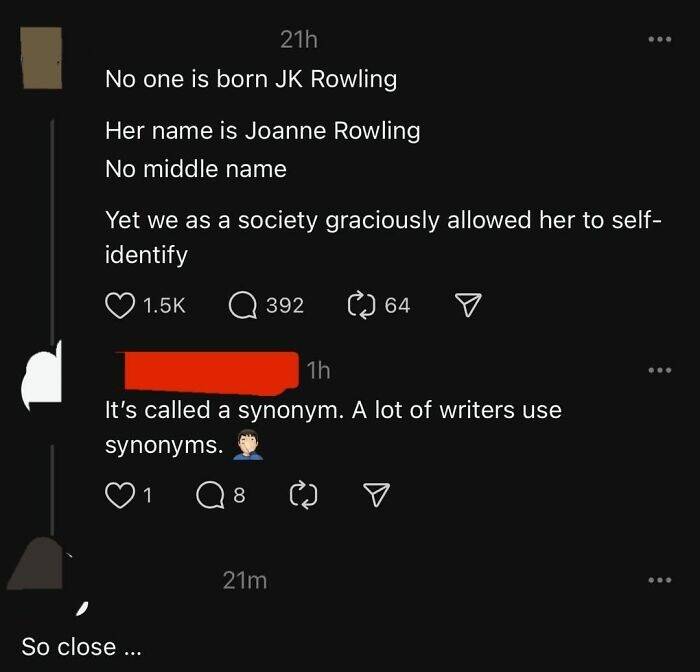The width and height of the screenshot is (700, 672).
Task: Open the 'So close ...' reply text
Action: [x=81, y=647]
